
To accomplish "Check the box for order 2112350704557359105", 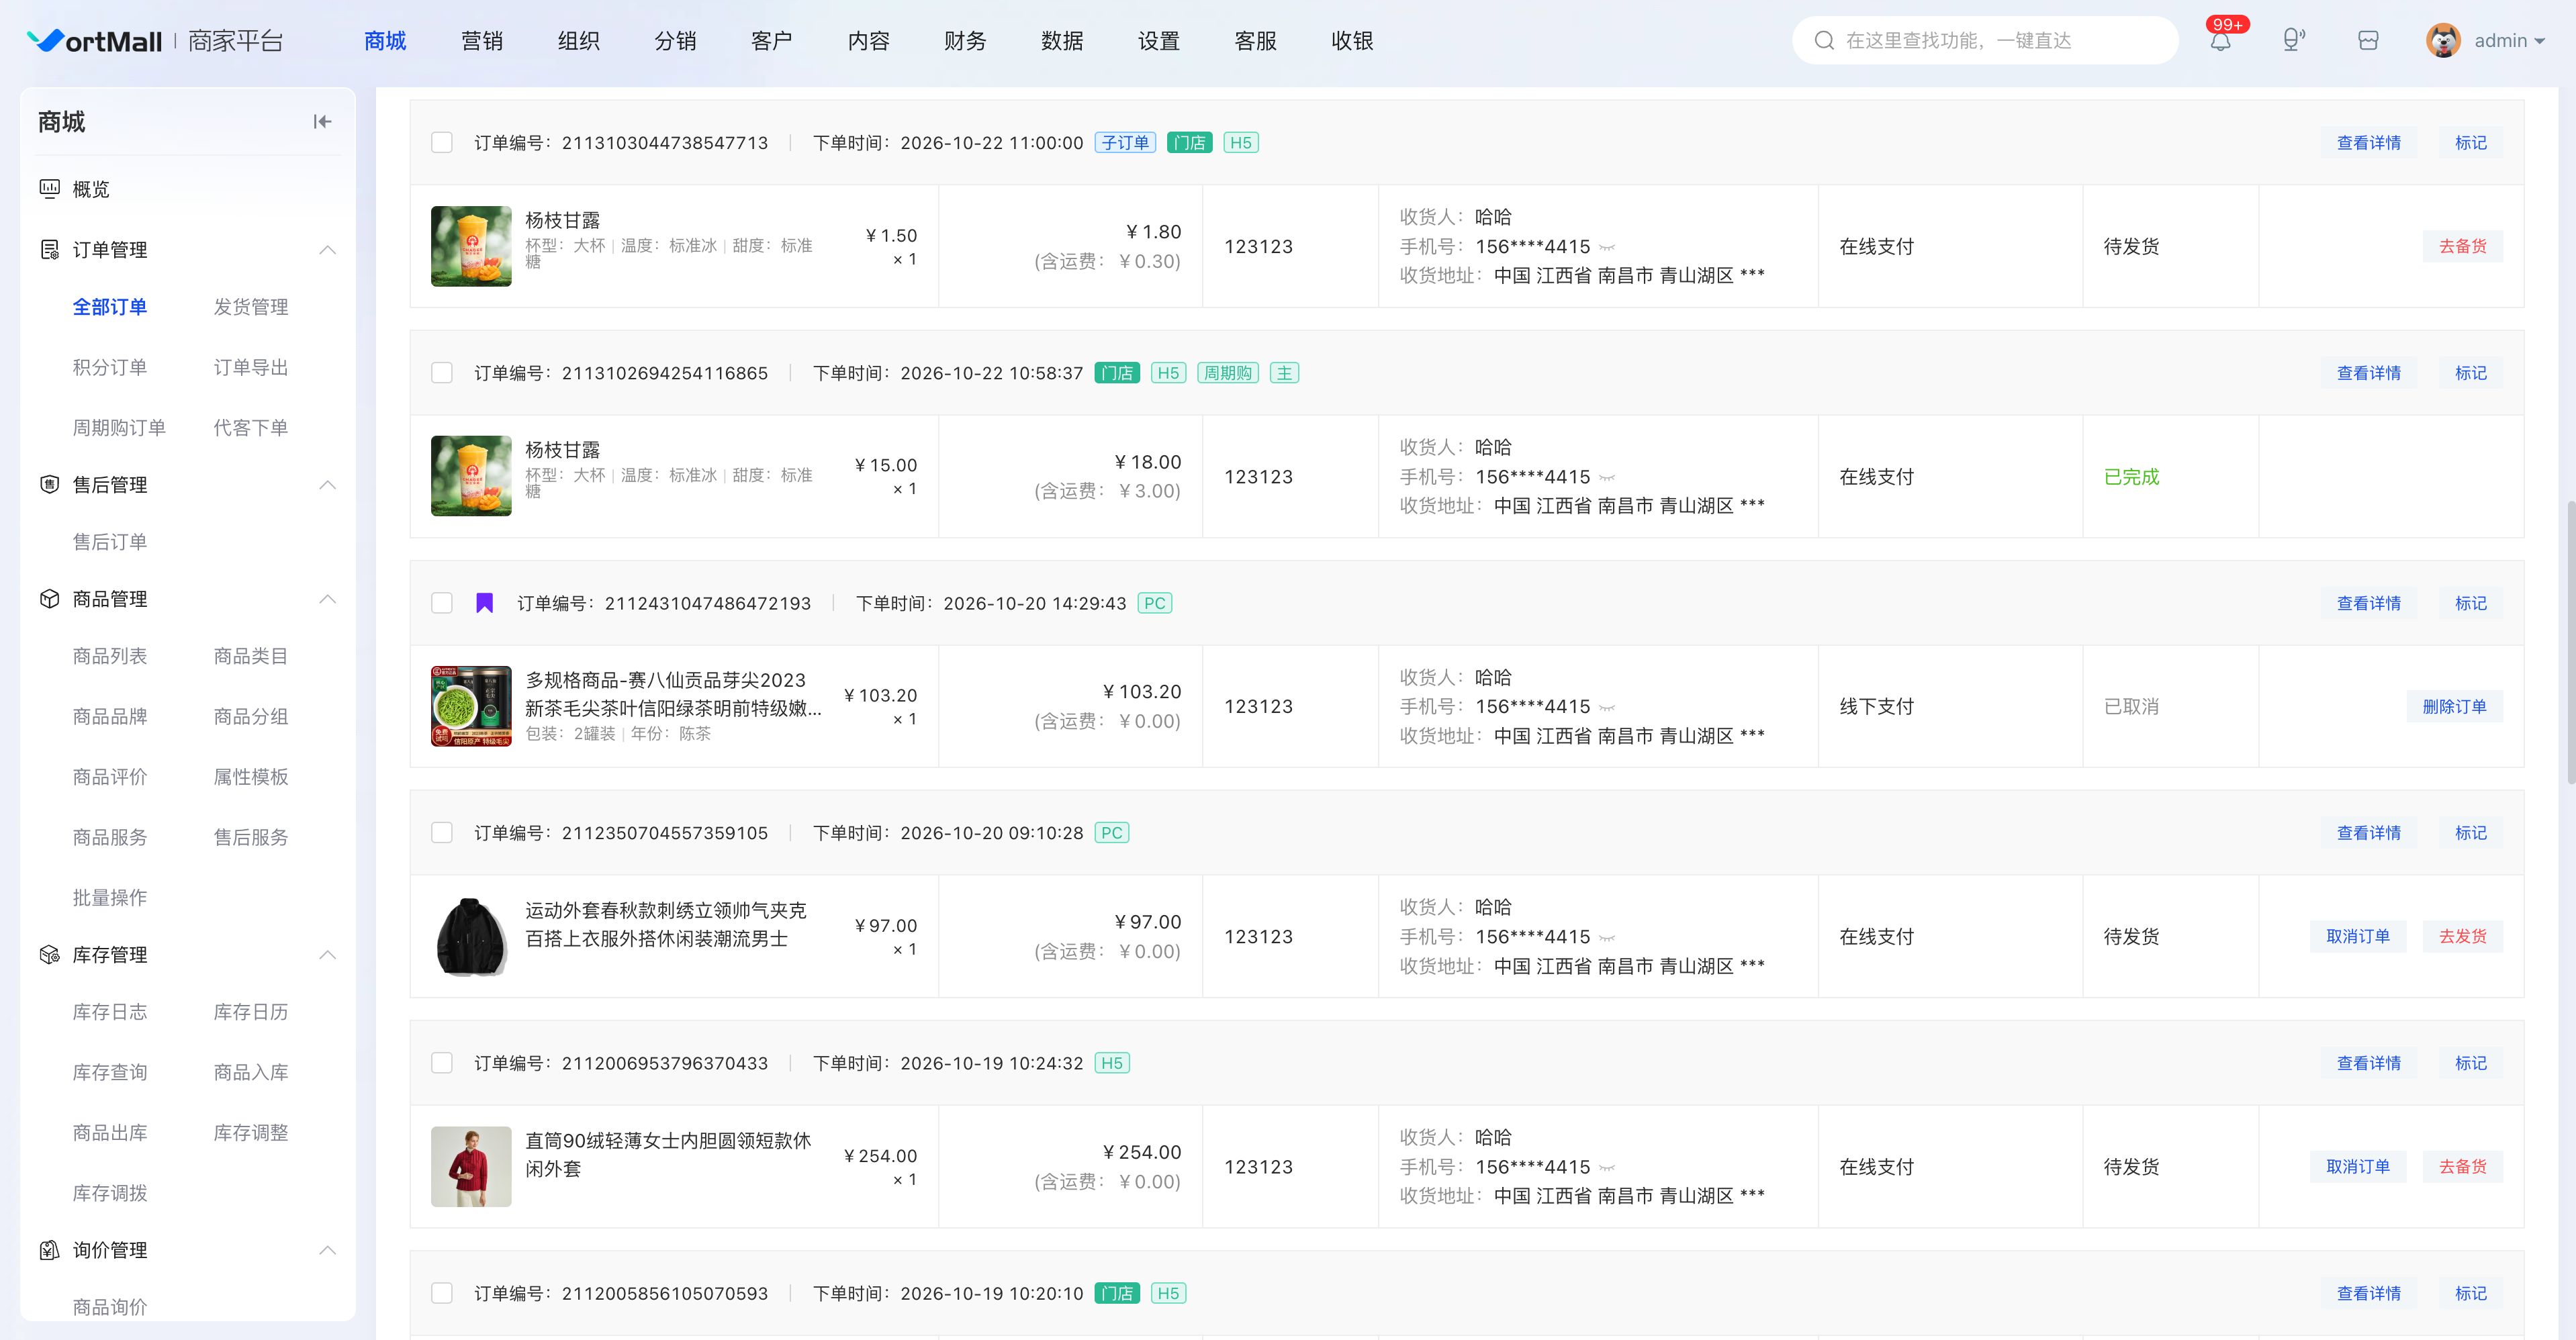I will point(442,833).
